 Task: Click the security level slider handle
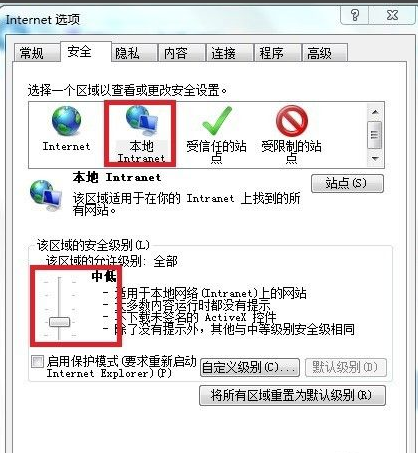[x=60, y=322]
